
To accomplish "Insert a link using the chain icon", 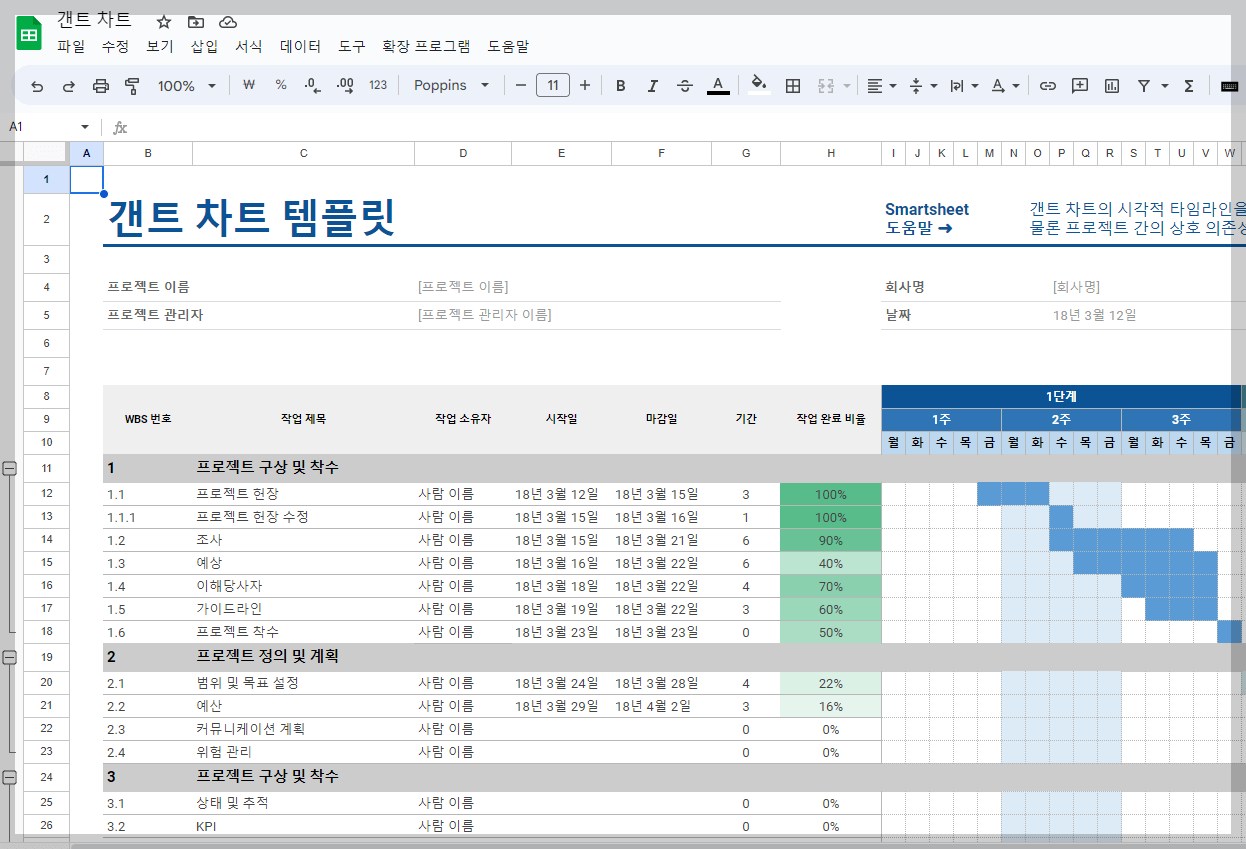I will (x=1047, y=86).
